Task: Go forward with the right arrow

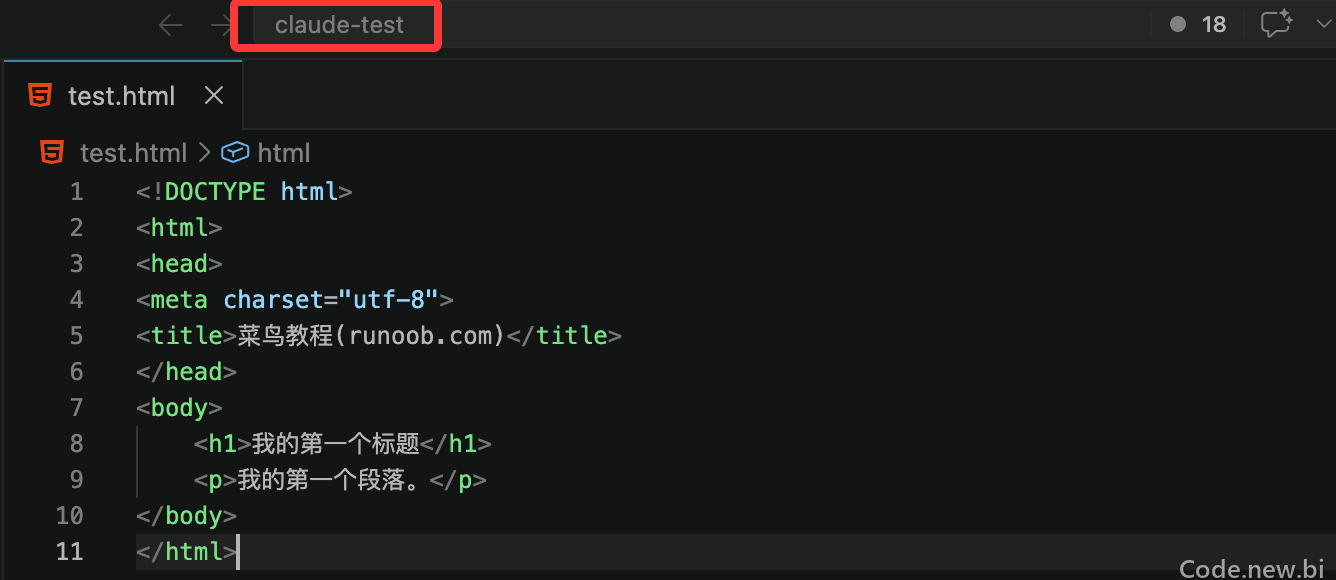Action: (221, 25)
